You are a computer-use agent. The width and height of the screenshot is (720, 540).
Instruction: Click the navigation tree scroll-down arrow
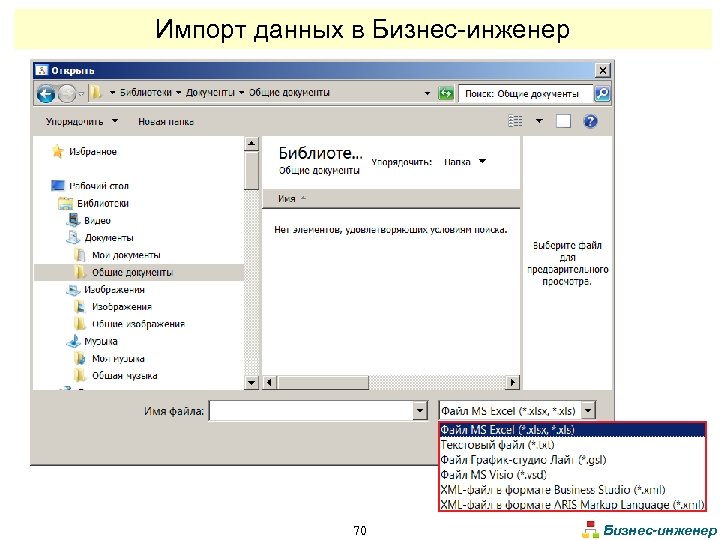tap(251, 382)
